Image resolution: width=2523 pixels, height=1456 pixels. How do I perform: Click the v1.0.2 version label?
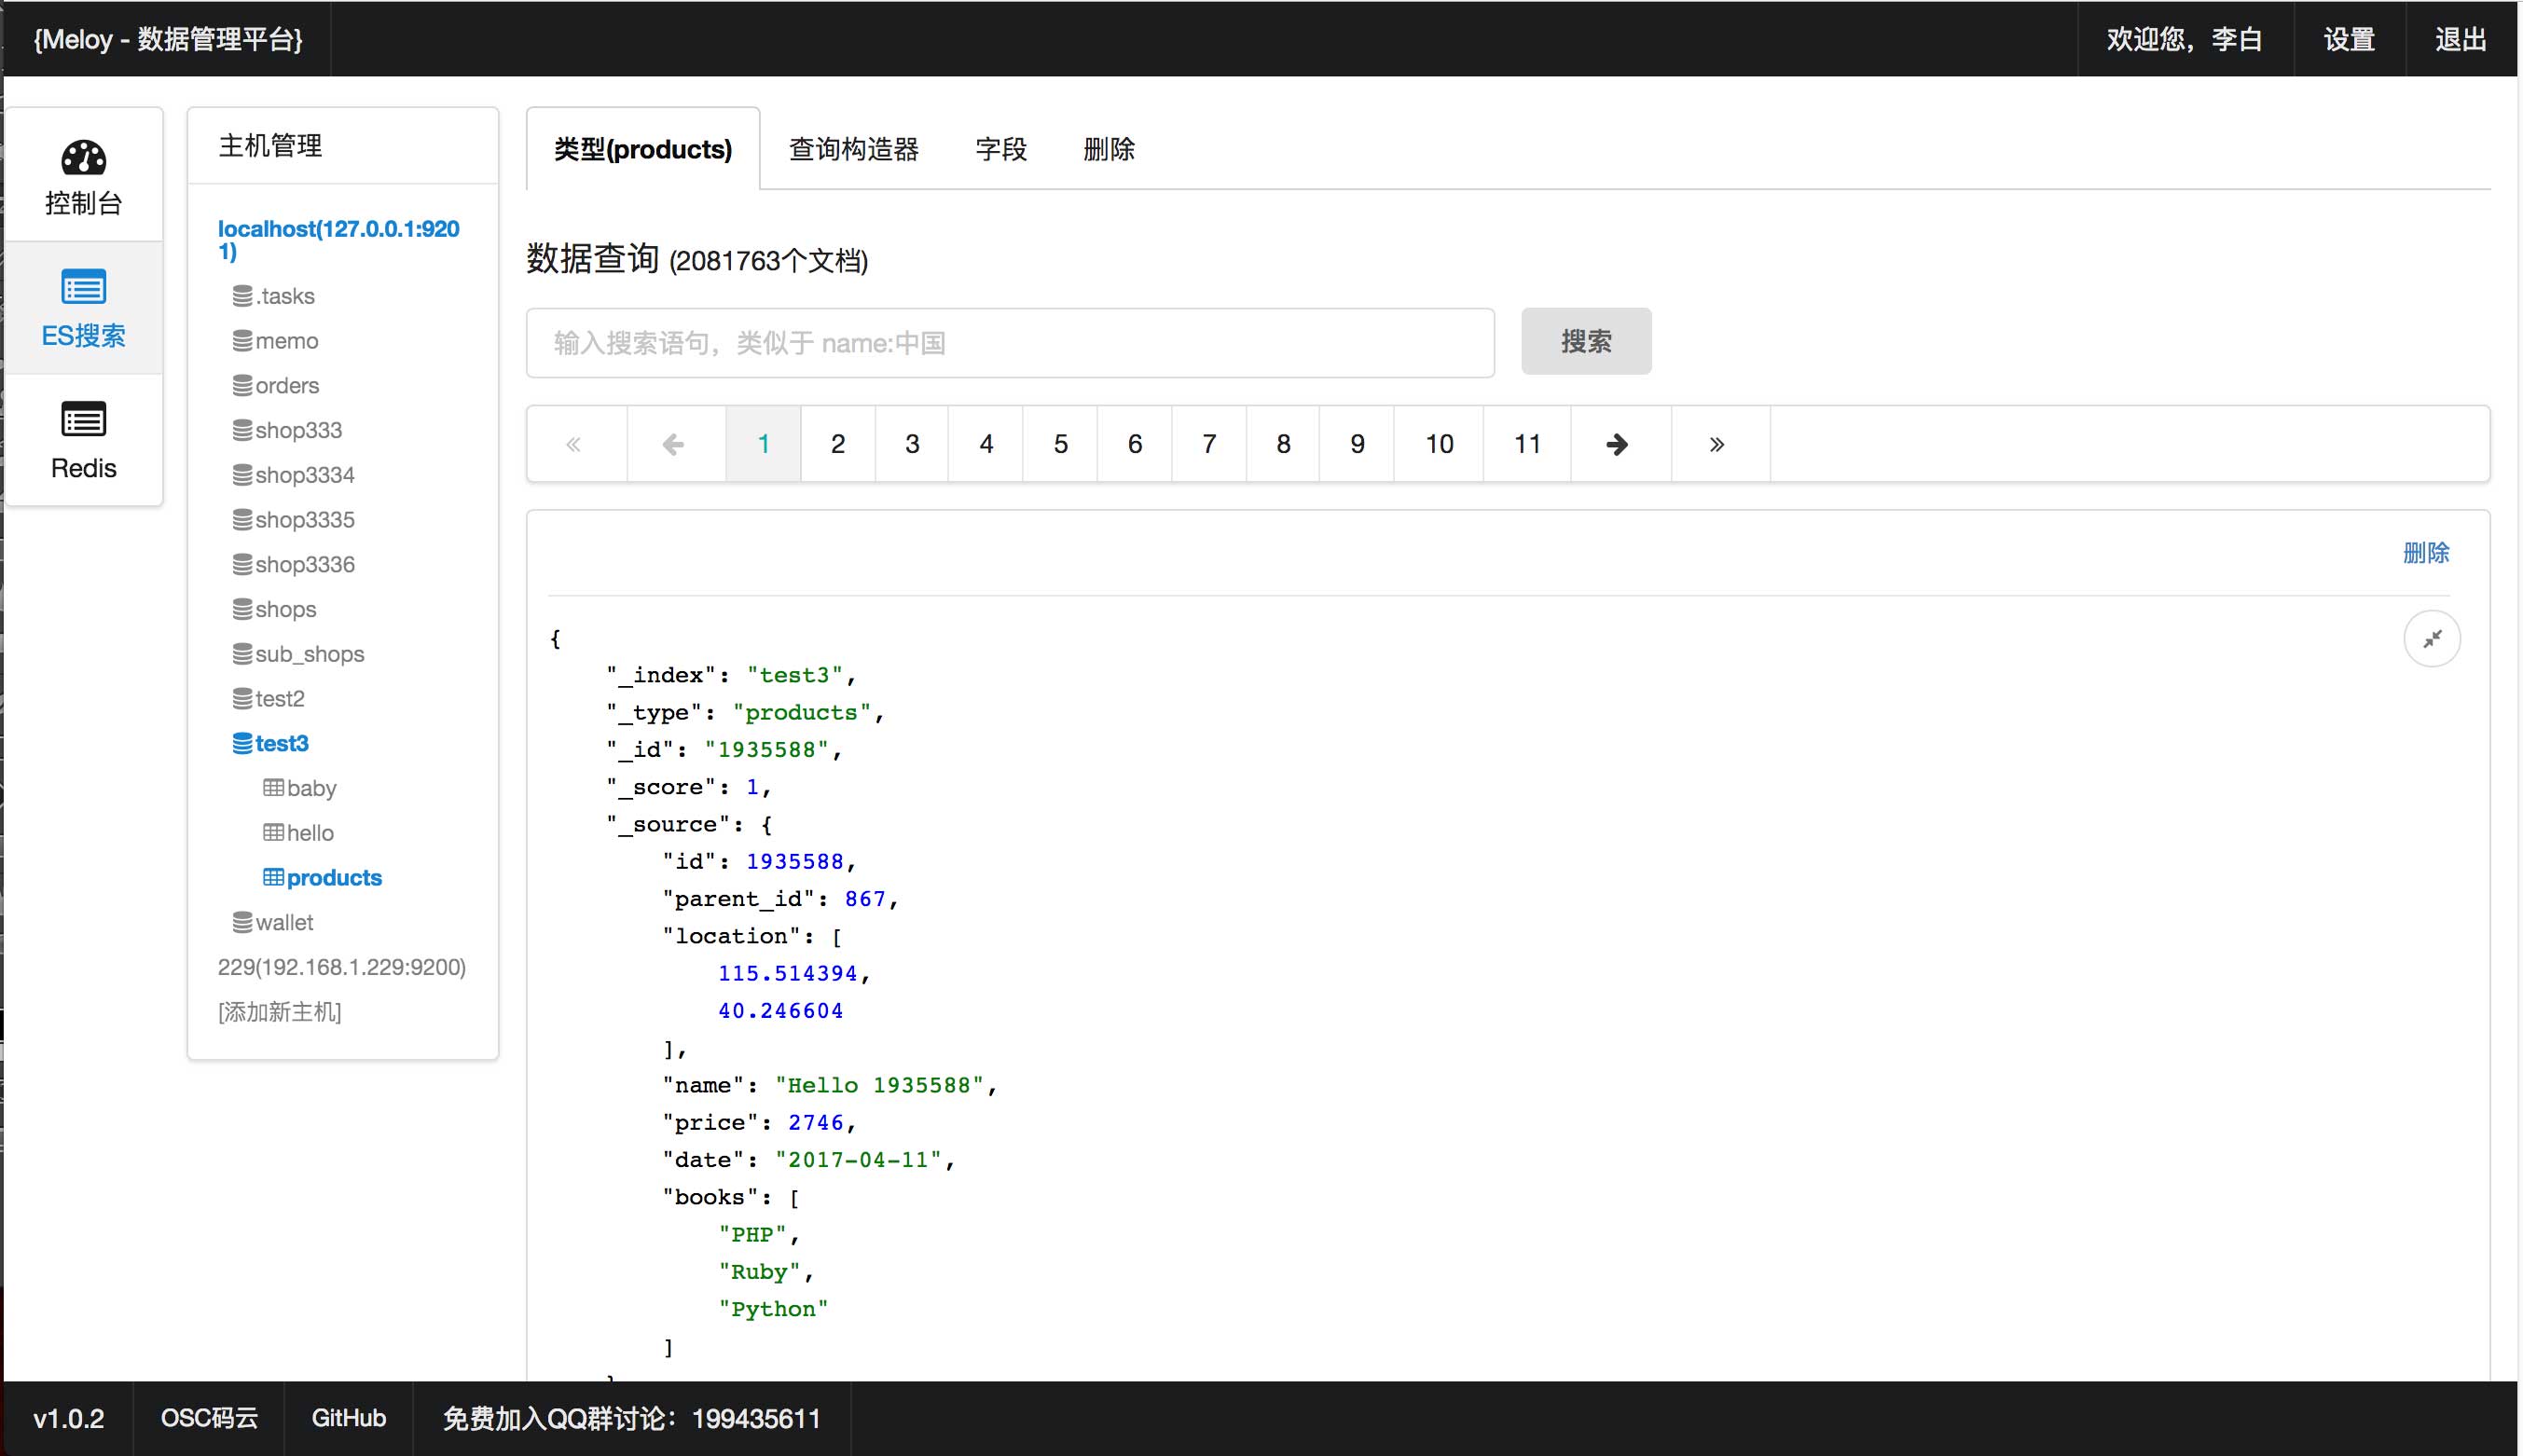click(x=69, y=1418)
